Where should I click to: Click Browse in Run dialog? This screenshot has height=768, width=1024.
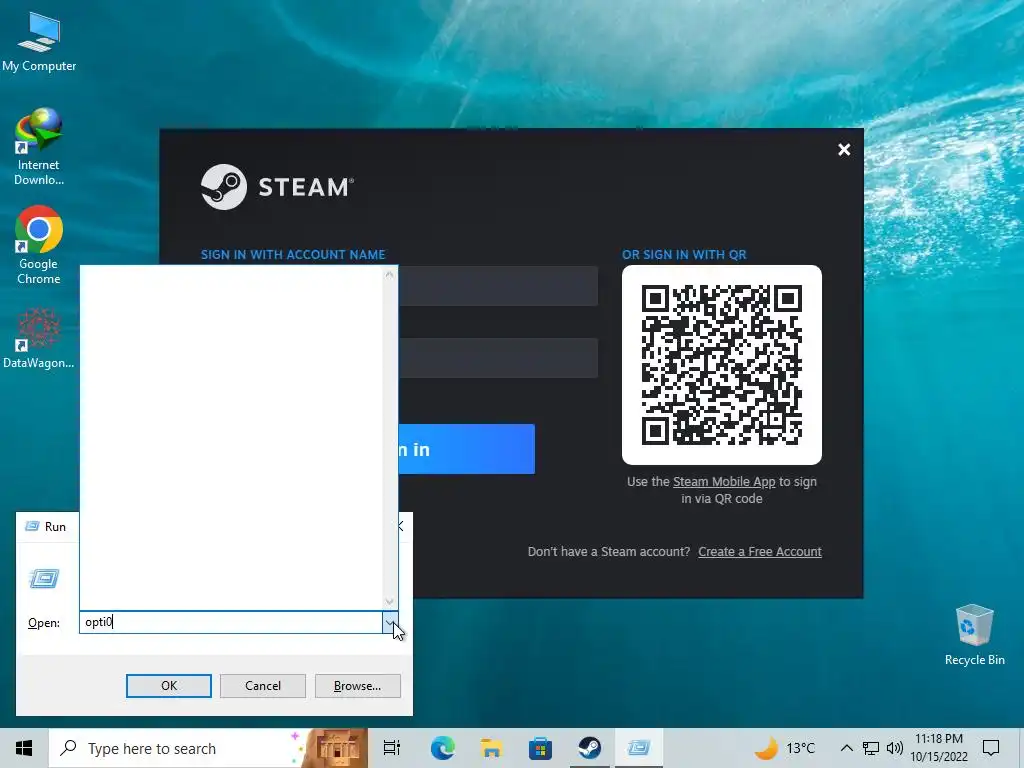[x=357, y=686]
